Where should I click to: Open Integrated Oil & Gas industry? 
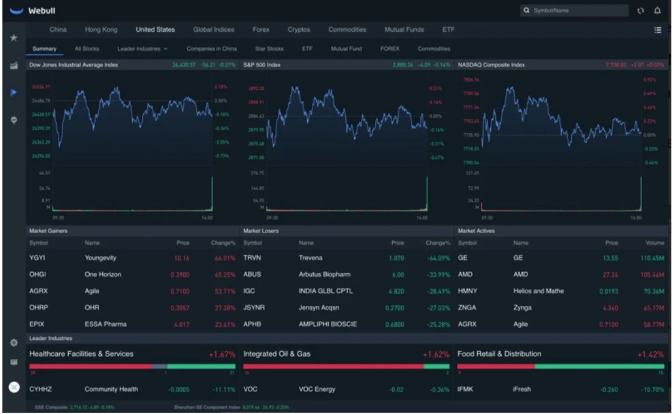(276, 354)
